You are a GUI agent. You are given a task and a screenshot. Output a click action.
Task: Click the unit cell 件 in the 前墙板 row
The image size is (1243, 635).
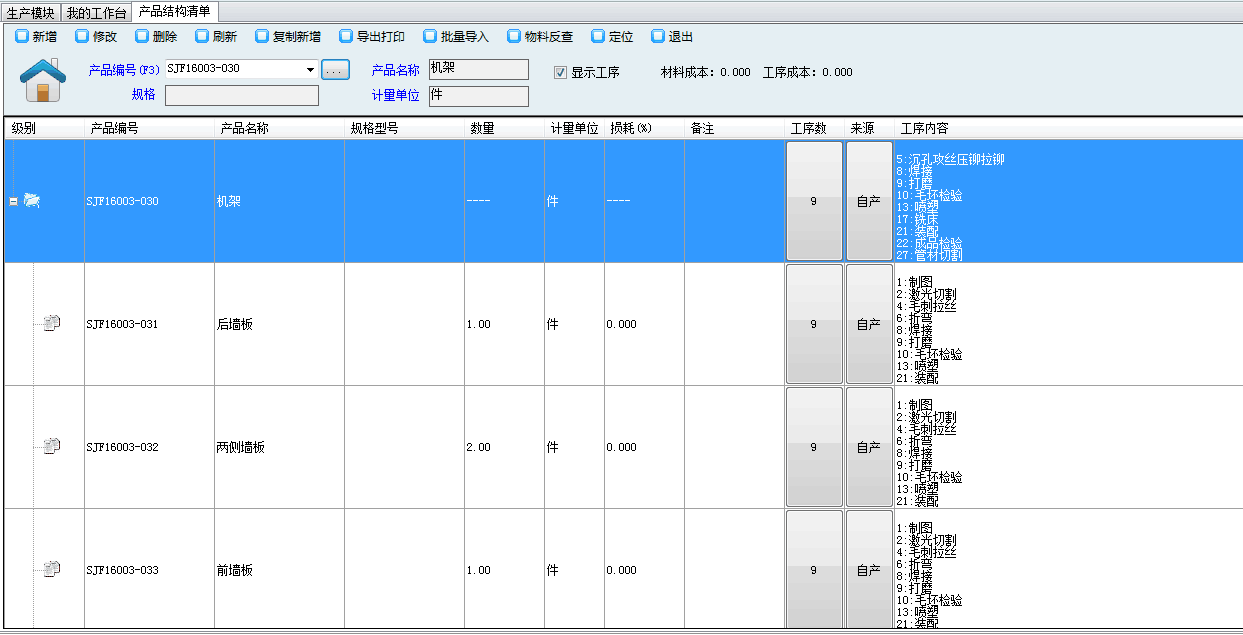(575, 570)
